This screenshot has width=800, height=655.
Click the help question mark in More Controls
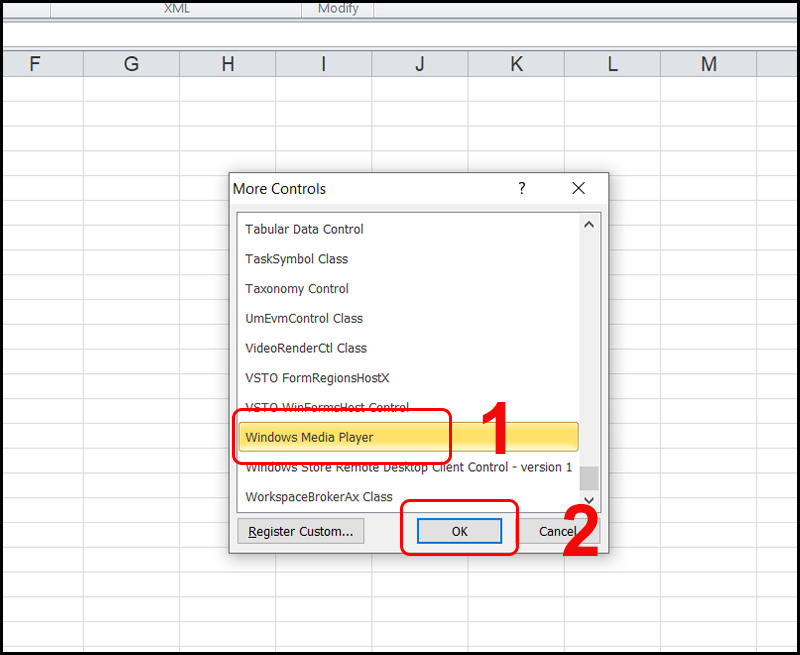tap(521, 188)
